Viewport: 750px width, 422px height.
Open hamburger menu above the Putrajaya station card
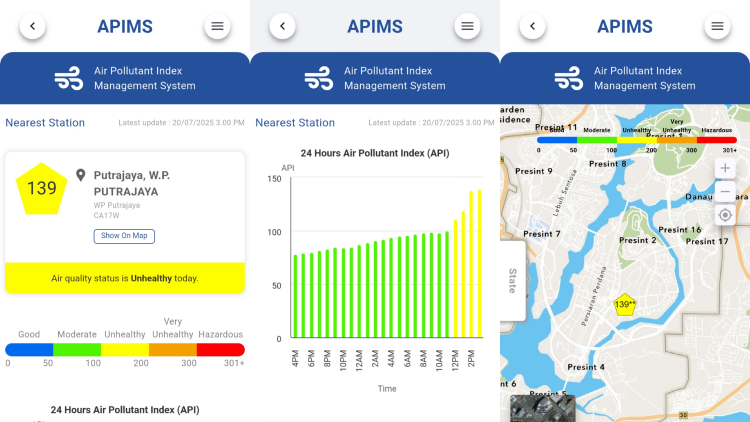pyautogui.click(x=216, y=27)
